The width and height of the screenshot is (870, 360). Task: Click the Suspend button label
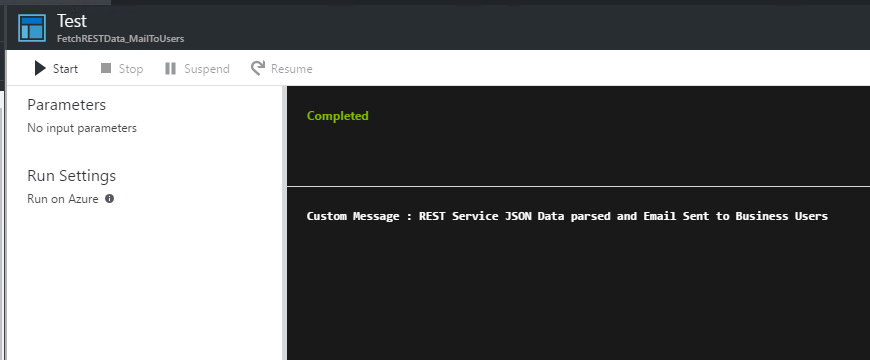[206, 69]
